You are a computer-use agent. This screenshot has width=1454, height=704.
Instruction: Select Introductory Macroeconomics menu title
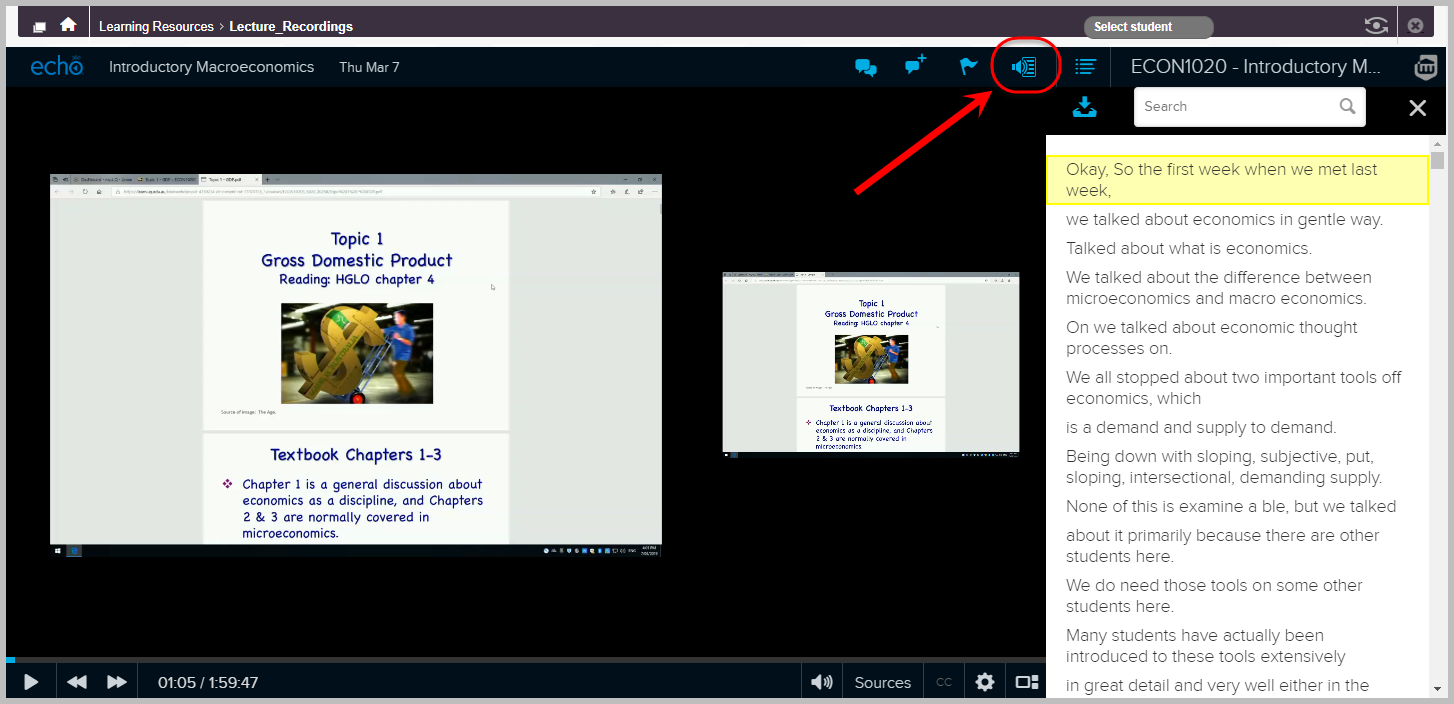pos(211,66)
